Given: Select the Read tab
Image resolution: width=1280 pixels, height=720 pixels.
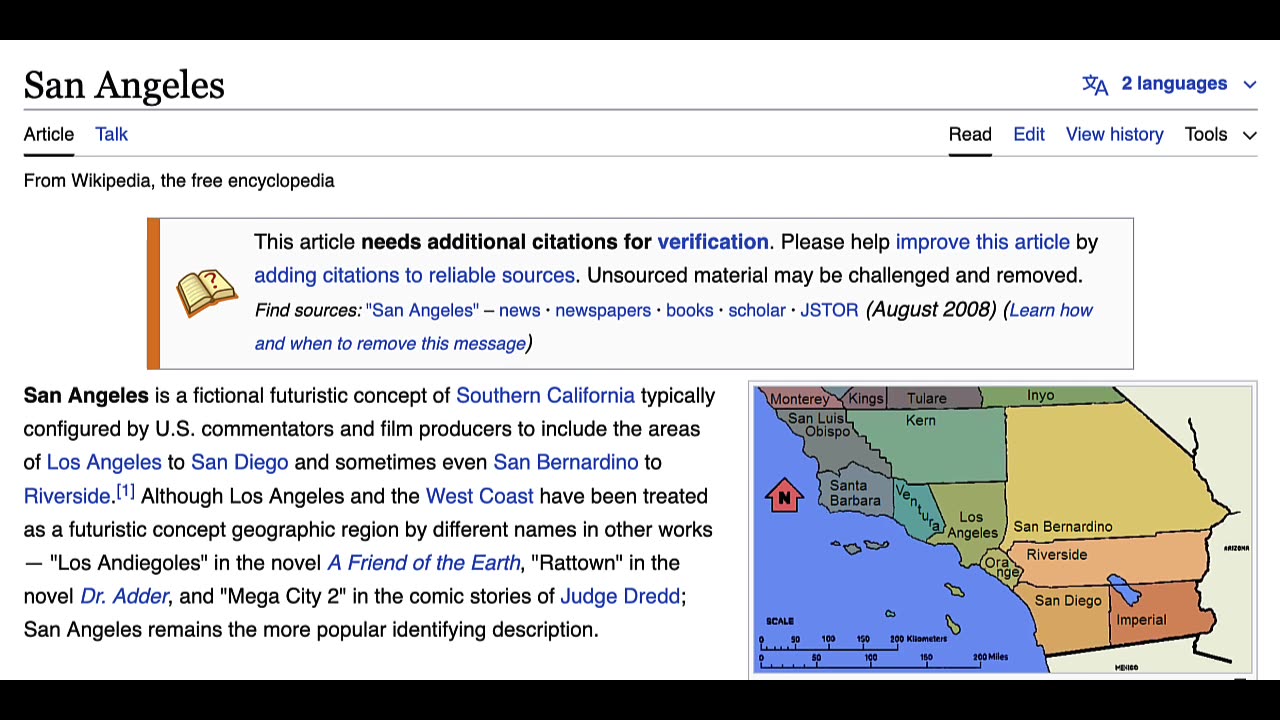Looking at the screenshot, I should tap(970, 134).
